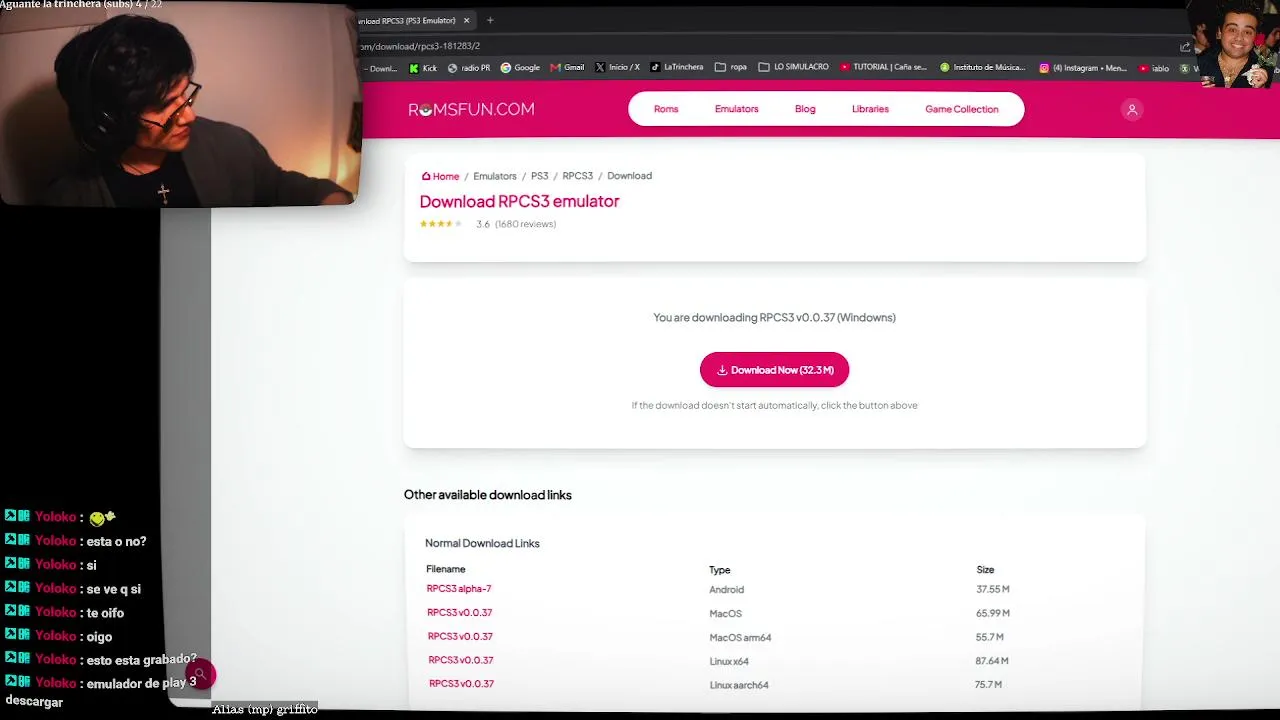This screenshot has width=1280, height=720.
Task: Click the RPCS3 alpha-7 Android download link
Action: tap(459, 589)
